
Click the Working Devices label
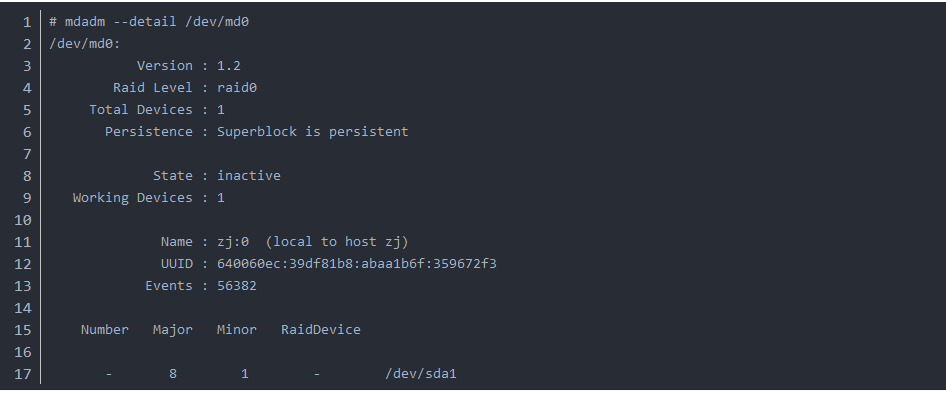tap(133, 198)
